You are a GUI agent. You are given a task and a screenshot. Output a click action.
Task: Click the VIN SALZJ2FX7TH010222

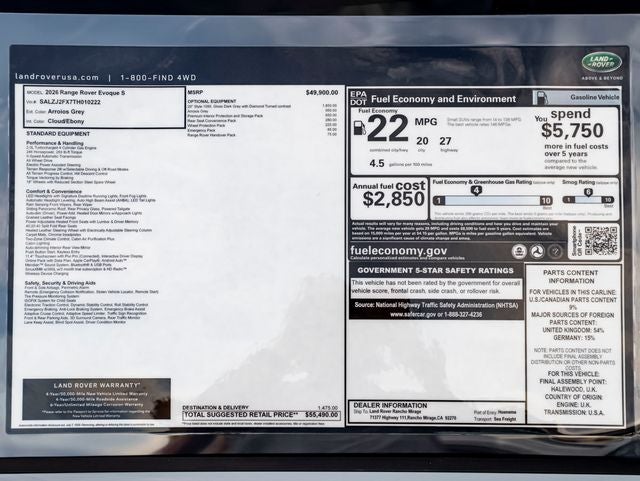(x=70, y=102)
